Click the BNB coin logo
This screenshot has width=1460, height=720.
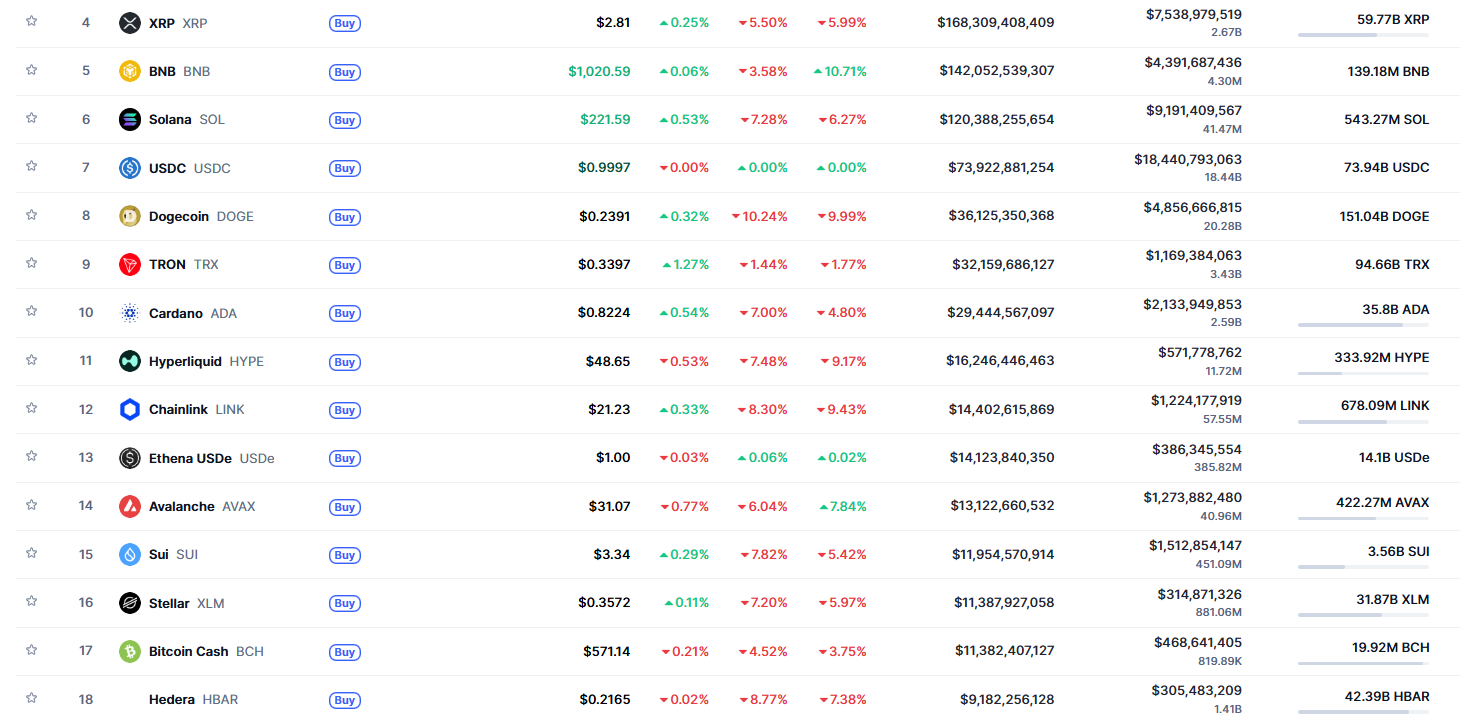(x=129, y=70)
